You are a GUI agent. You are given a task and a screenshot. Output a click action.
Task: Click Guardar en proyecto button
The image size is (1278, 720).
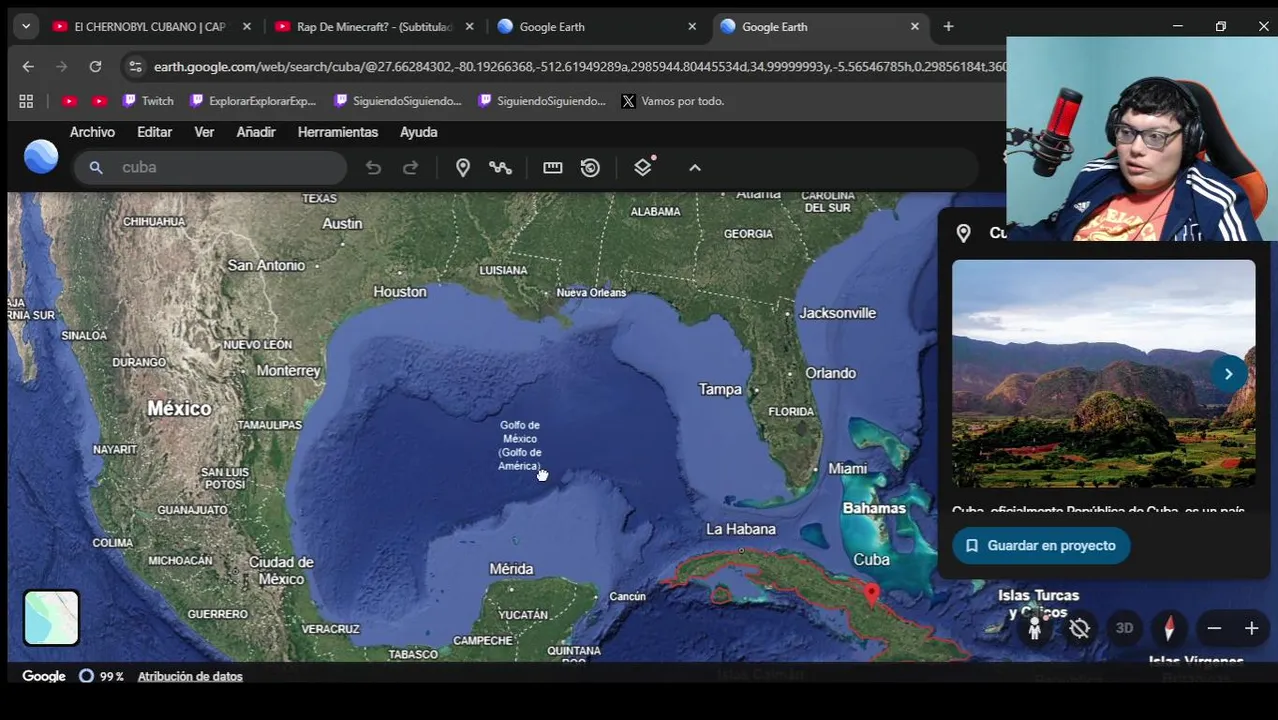click(1041, 545)
